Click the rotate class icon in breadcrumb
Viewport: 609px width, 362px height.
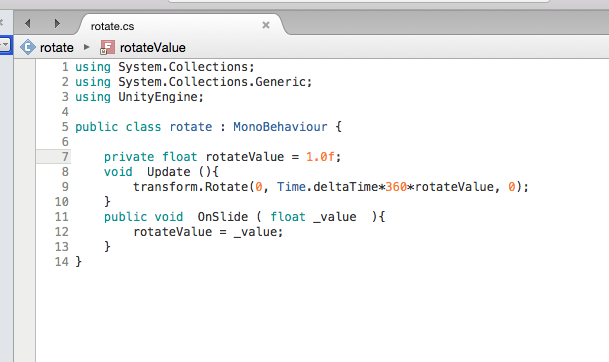(28, 47)
